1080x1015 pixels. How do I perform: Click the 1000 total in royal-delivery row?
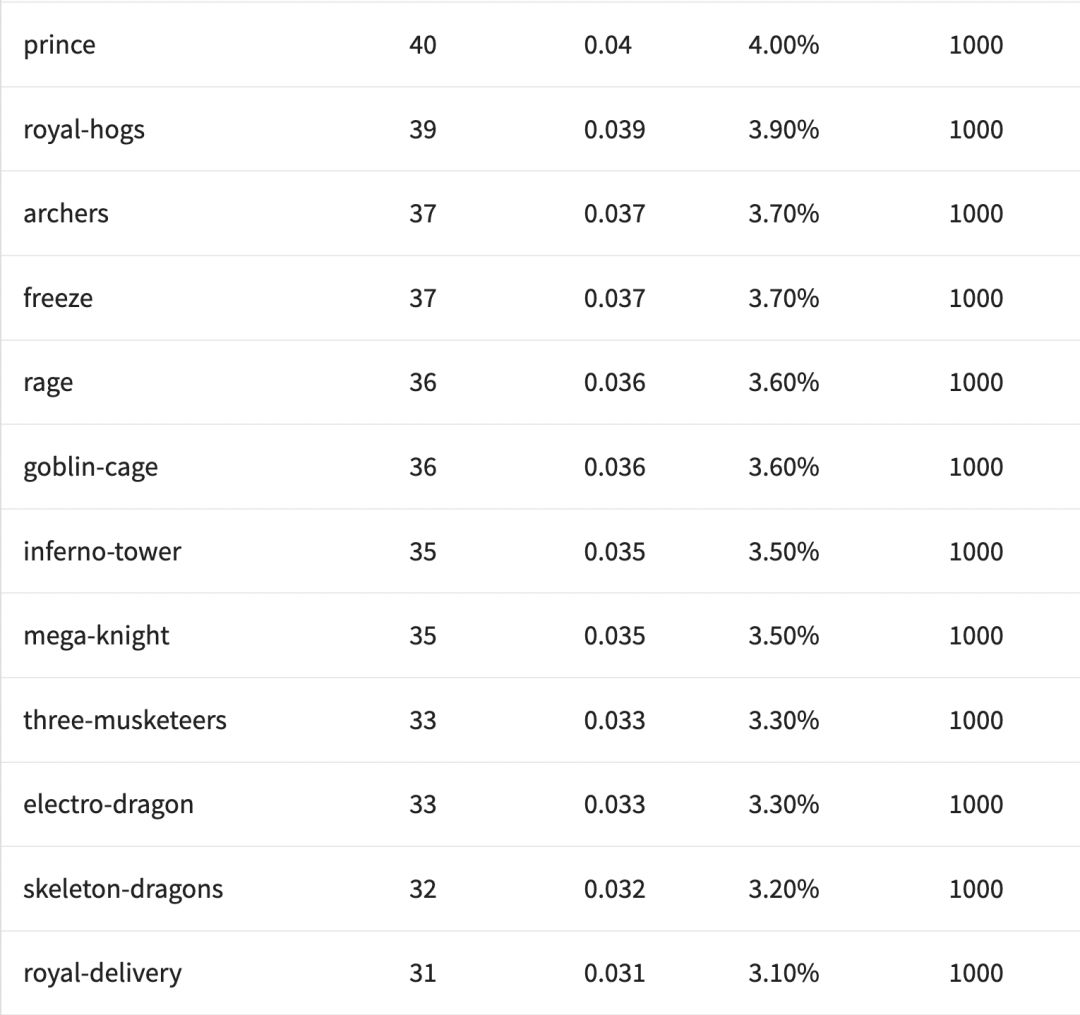(976, 973)
